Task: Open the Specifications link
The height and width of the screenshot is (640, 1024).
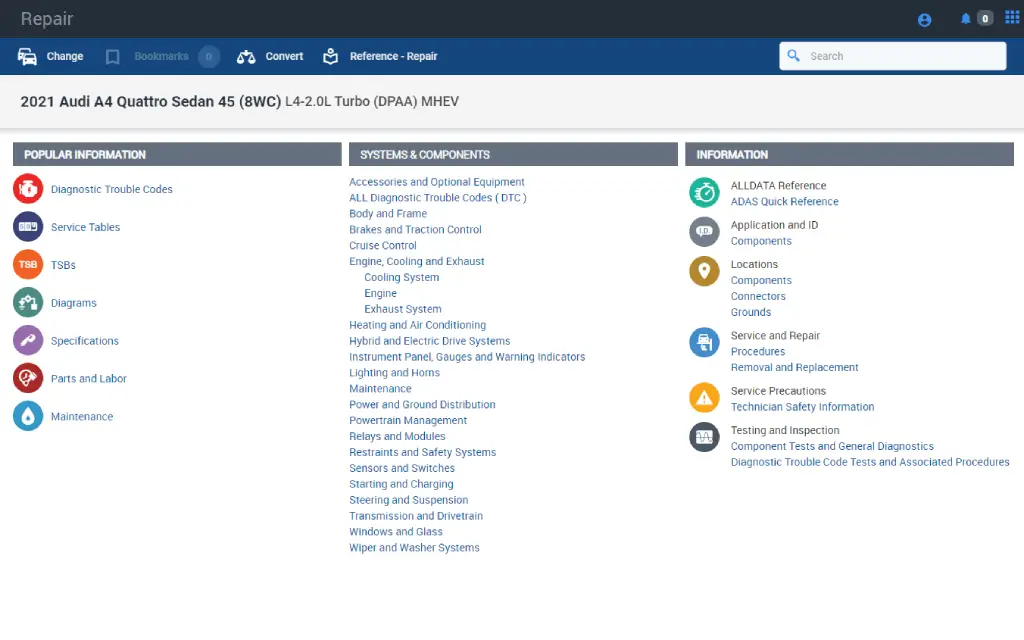Action: [85, 341]
